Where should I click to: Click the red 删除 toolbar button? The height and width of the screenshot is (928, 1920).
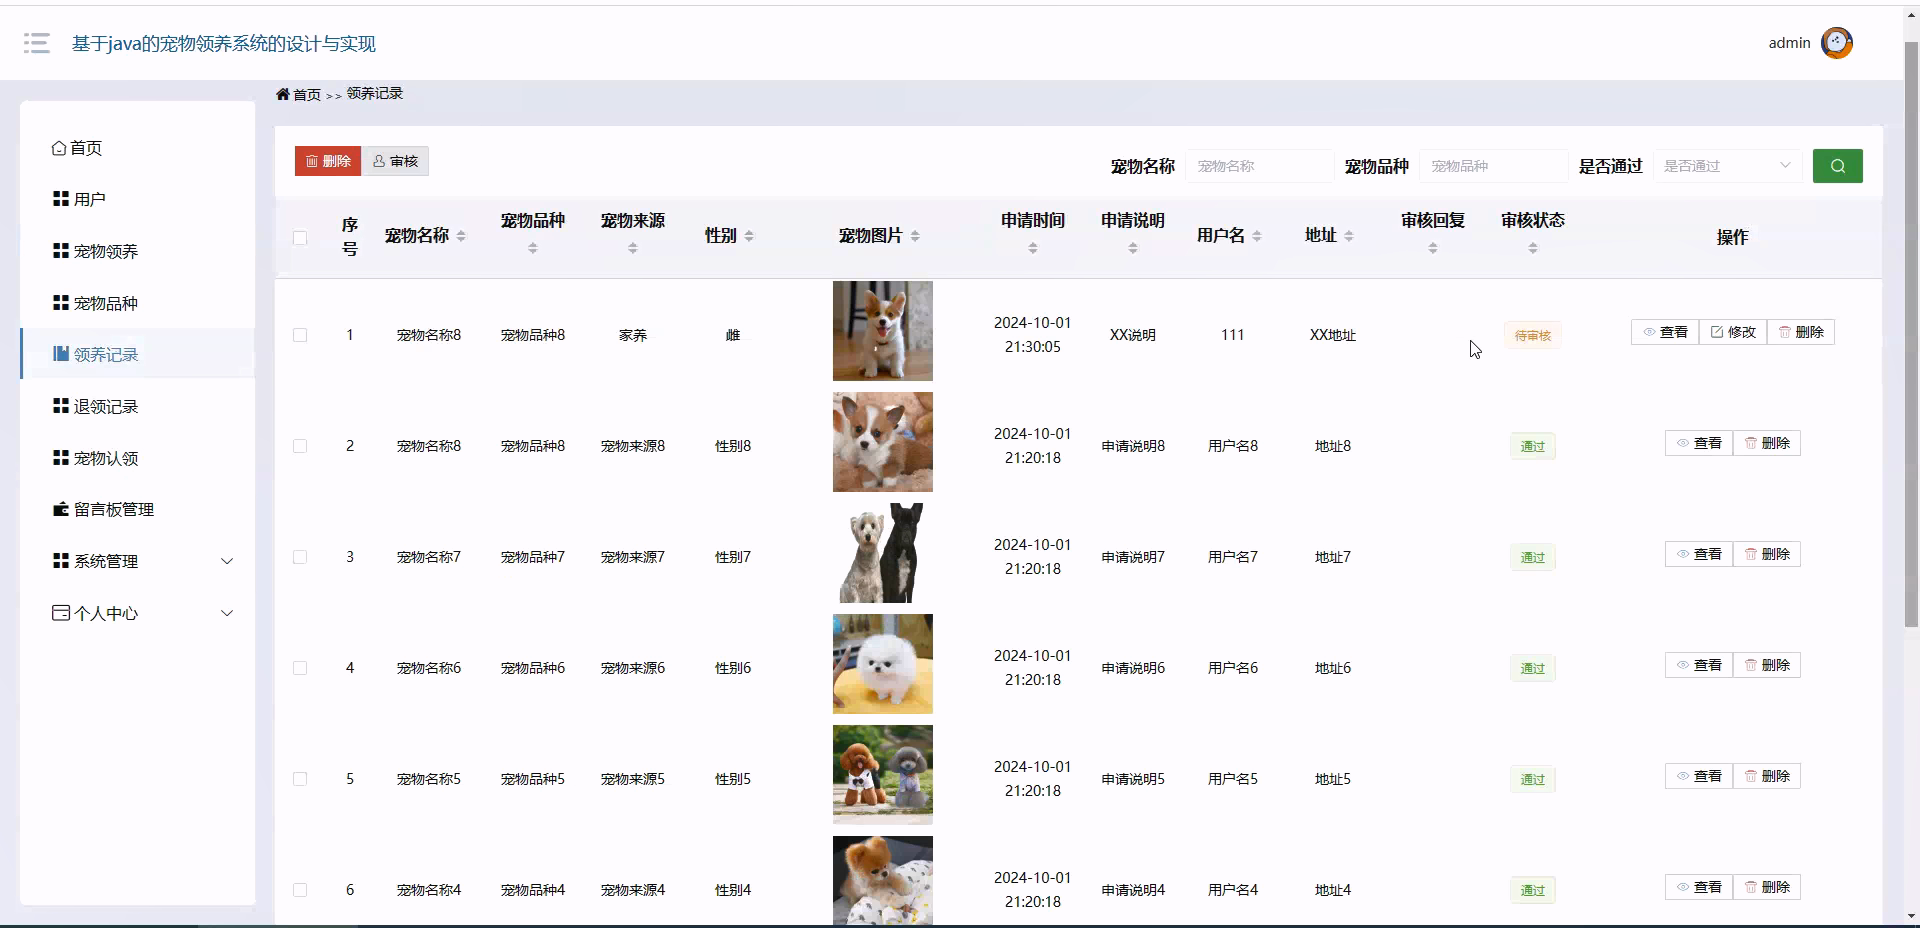coord(328,161)
